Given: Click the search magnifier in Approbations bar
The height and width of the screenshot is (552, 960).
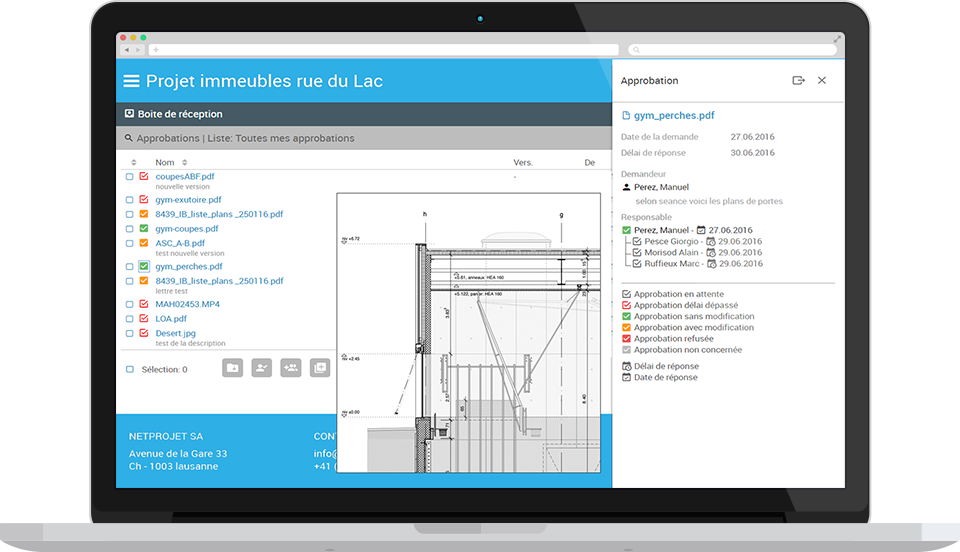Looking at the screenshot, I should [x=129, y=138].
